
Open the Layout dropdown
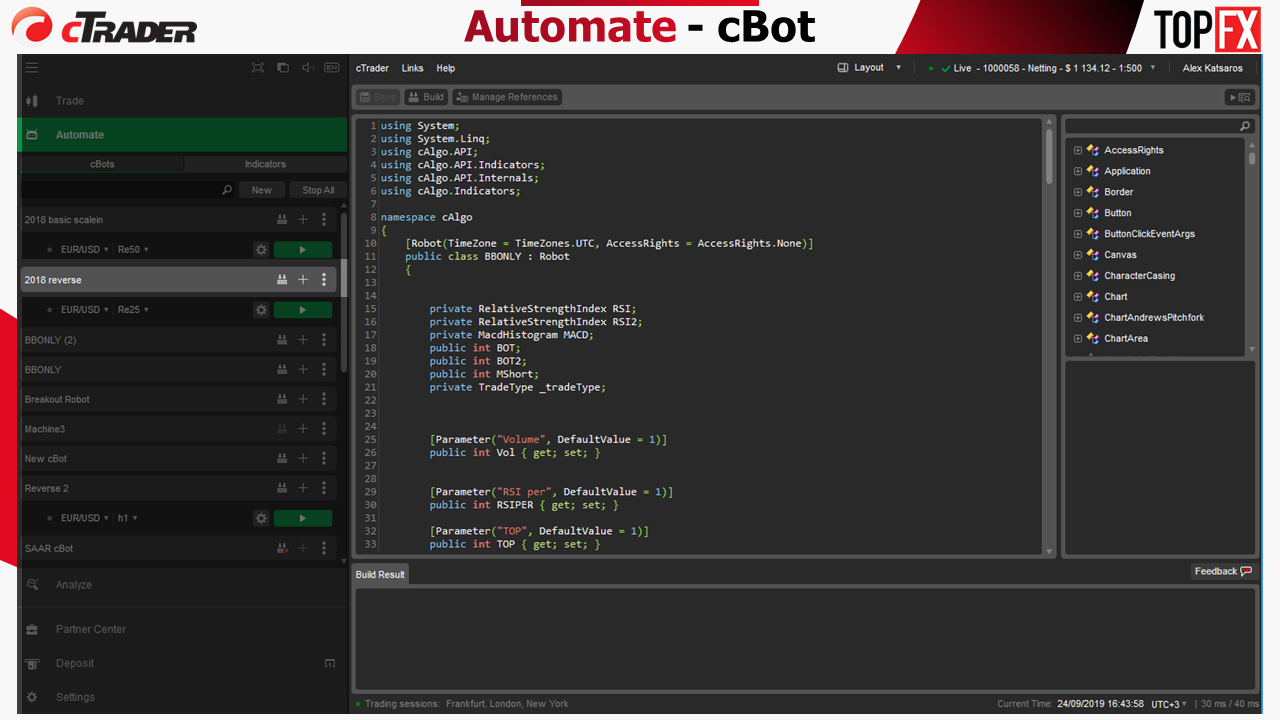tap(869, 68)
